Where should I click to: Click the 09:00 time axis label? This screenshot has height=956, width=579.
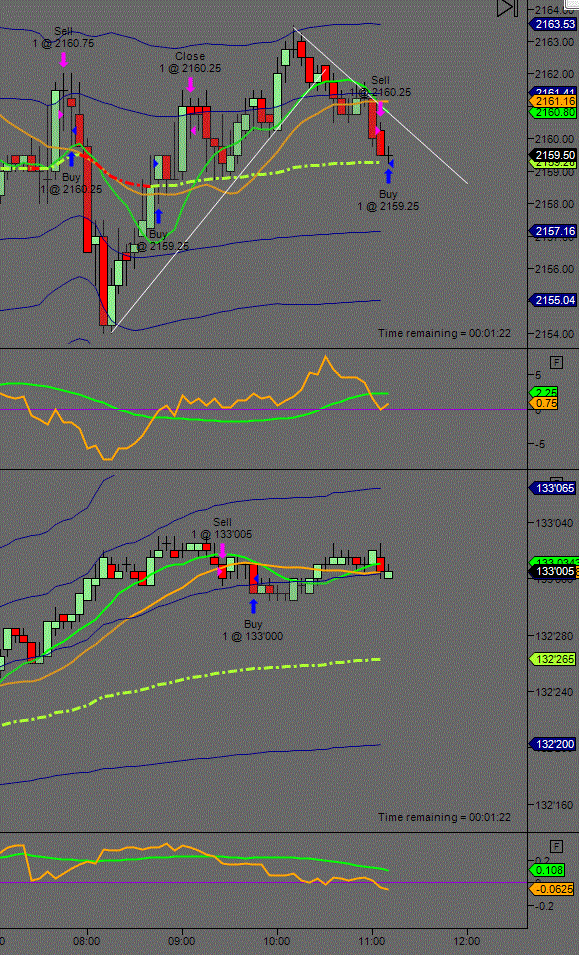(x=182, y=941)
